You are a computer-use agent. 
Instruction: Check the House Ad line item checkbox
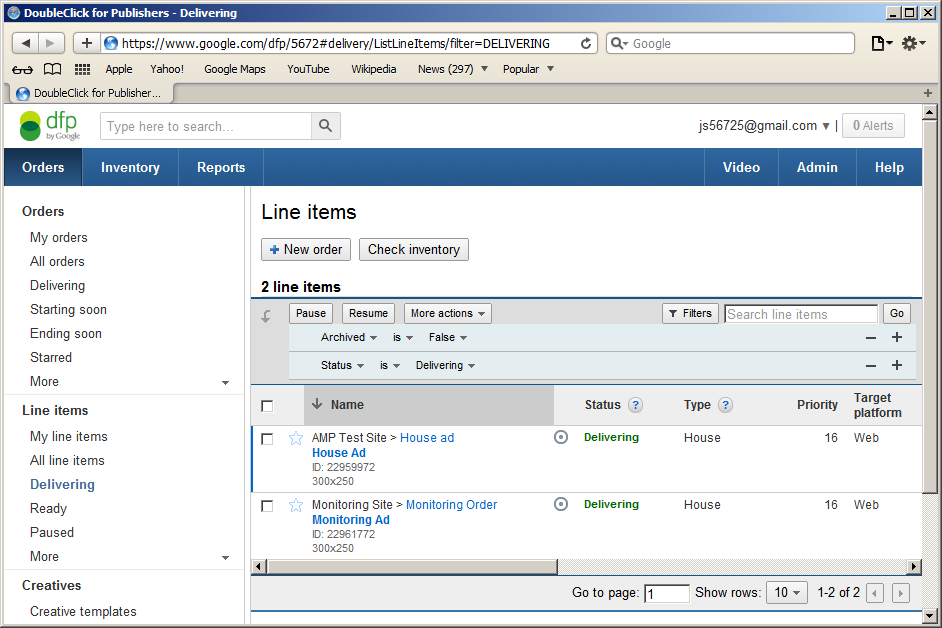[x=267, y=439]
